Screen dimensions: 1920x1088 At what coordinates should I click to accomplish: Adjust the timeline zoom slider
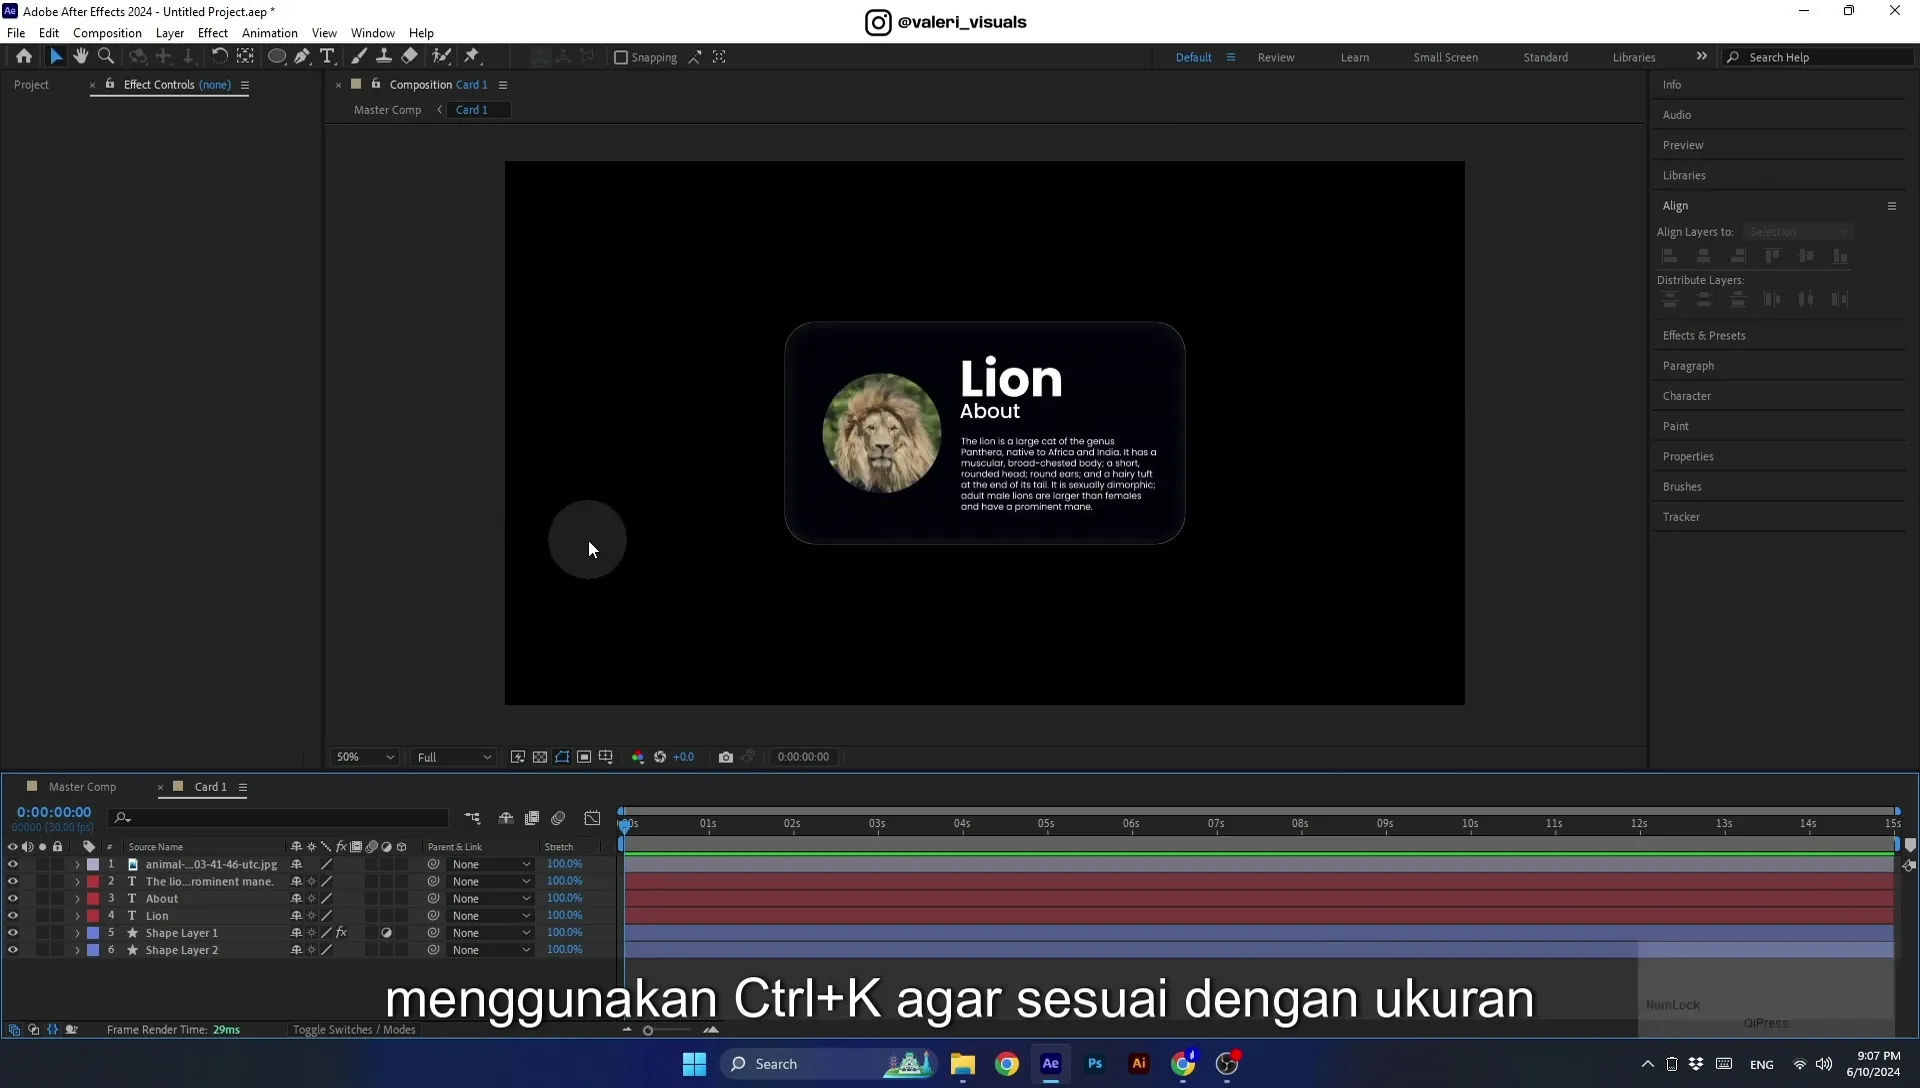click(648, 1030)
